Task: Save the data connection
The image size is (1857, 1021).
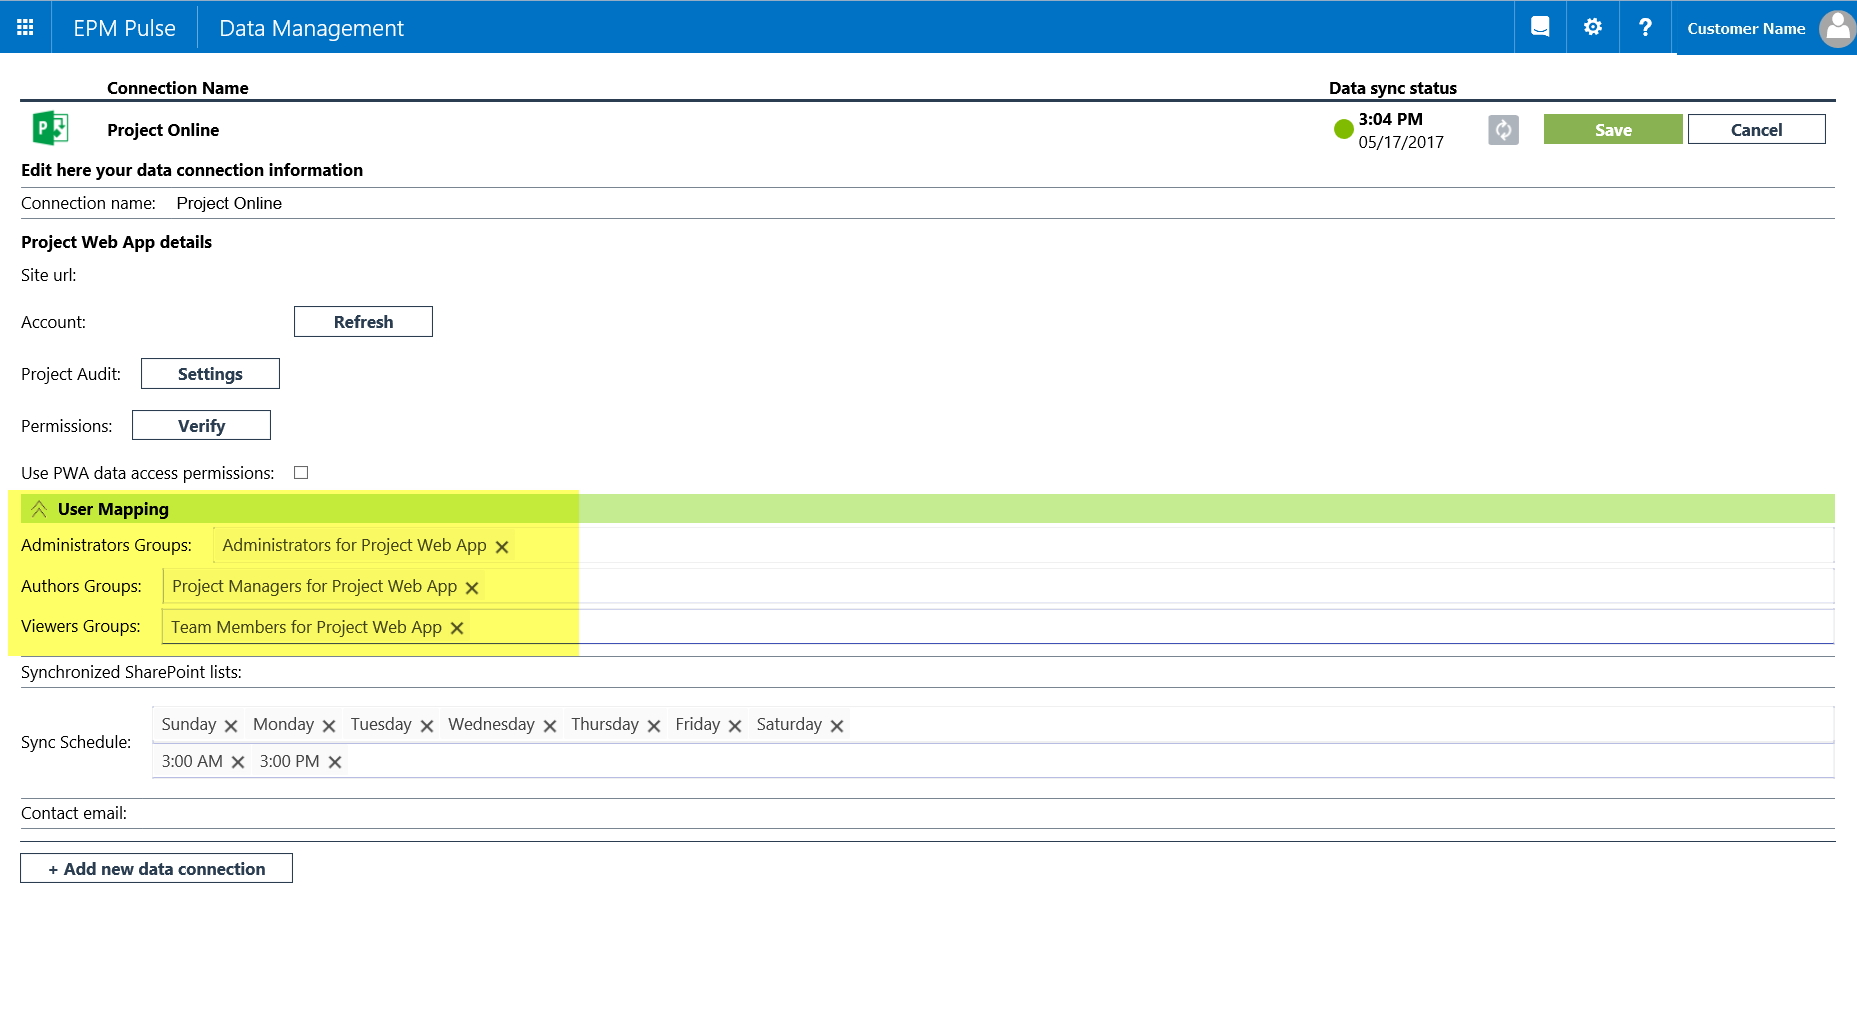Action: click(1613, 129)
